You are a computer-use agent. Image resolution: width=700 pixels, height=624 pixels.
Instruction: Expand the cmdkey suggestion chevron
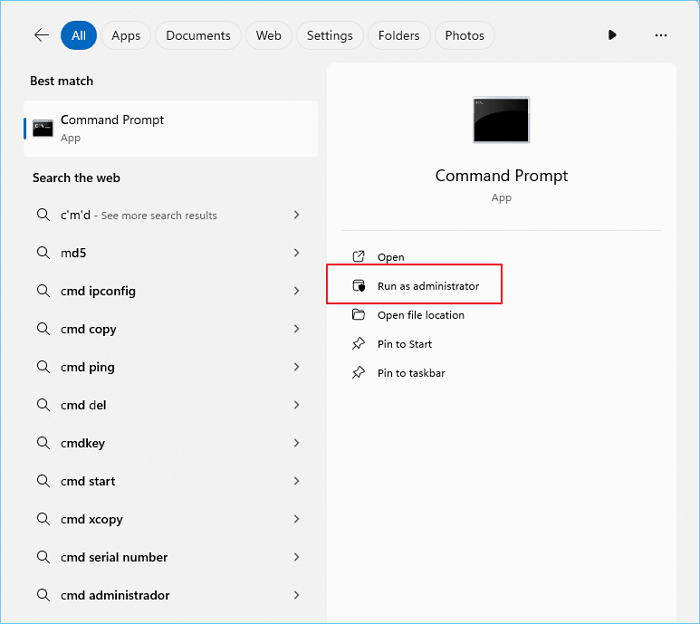tap(297, 443)
